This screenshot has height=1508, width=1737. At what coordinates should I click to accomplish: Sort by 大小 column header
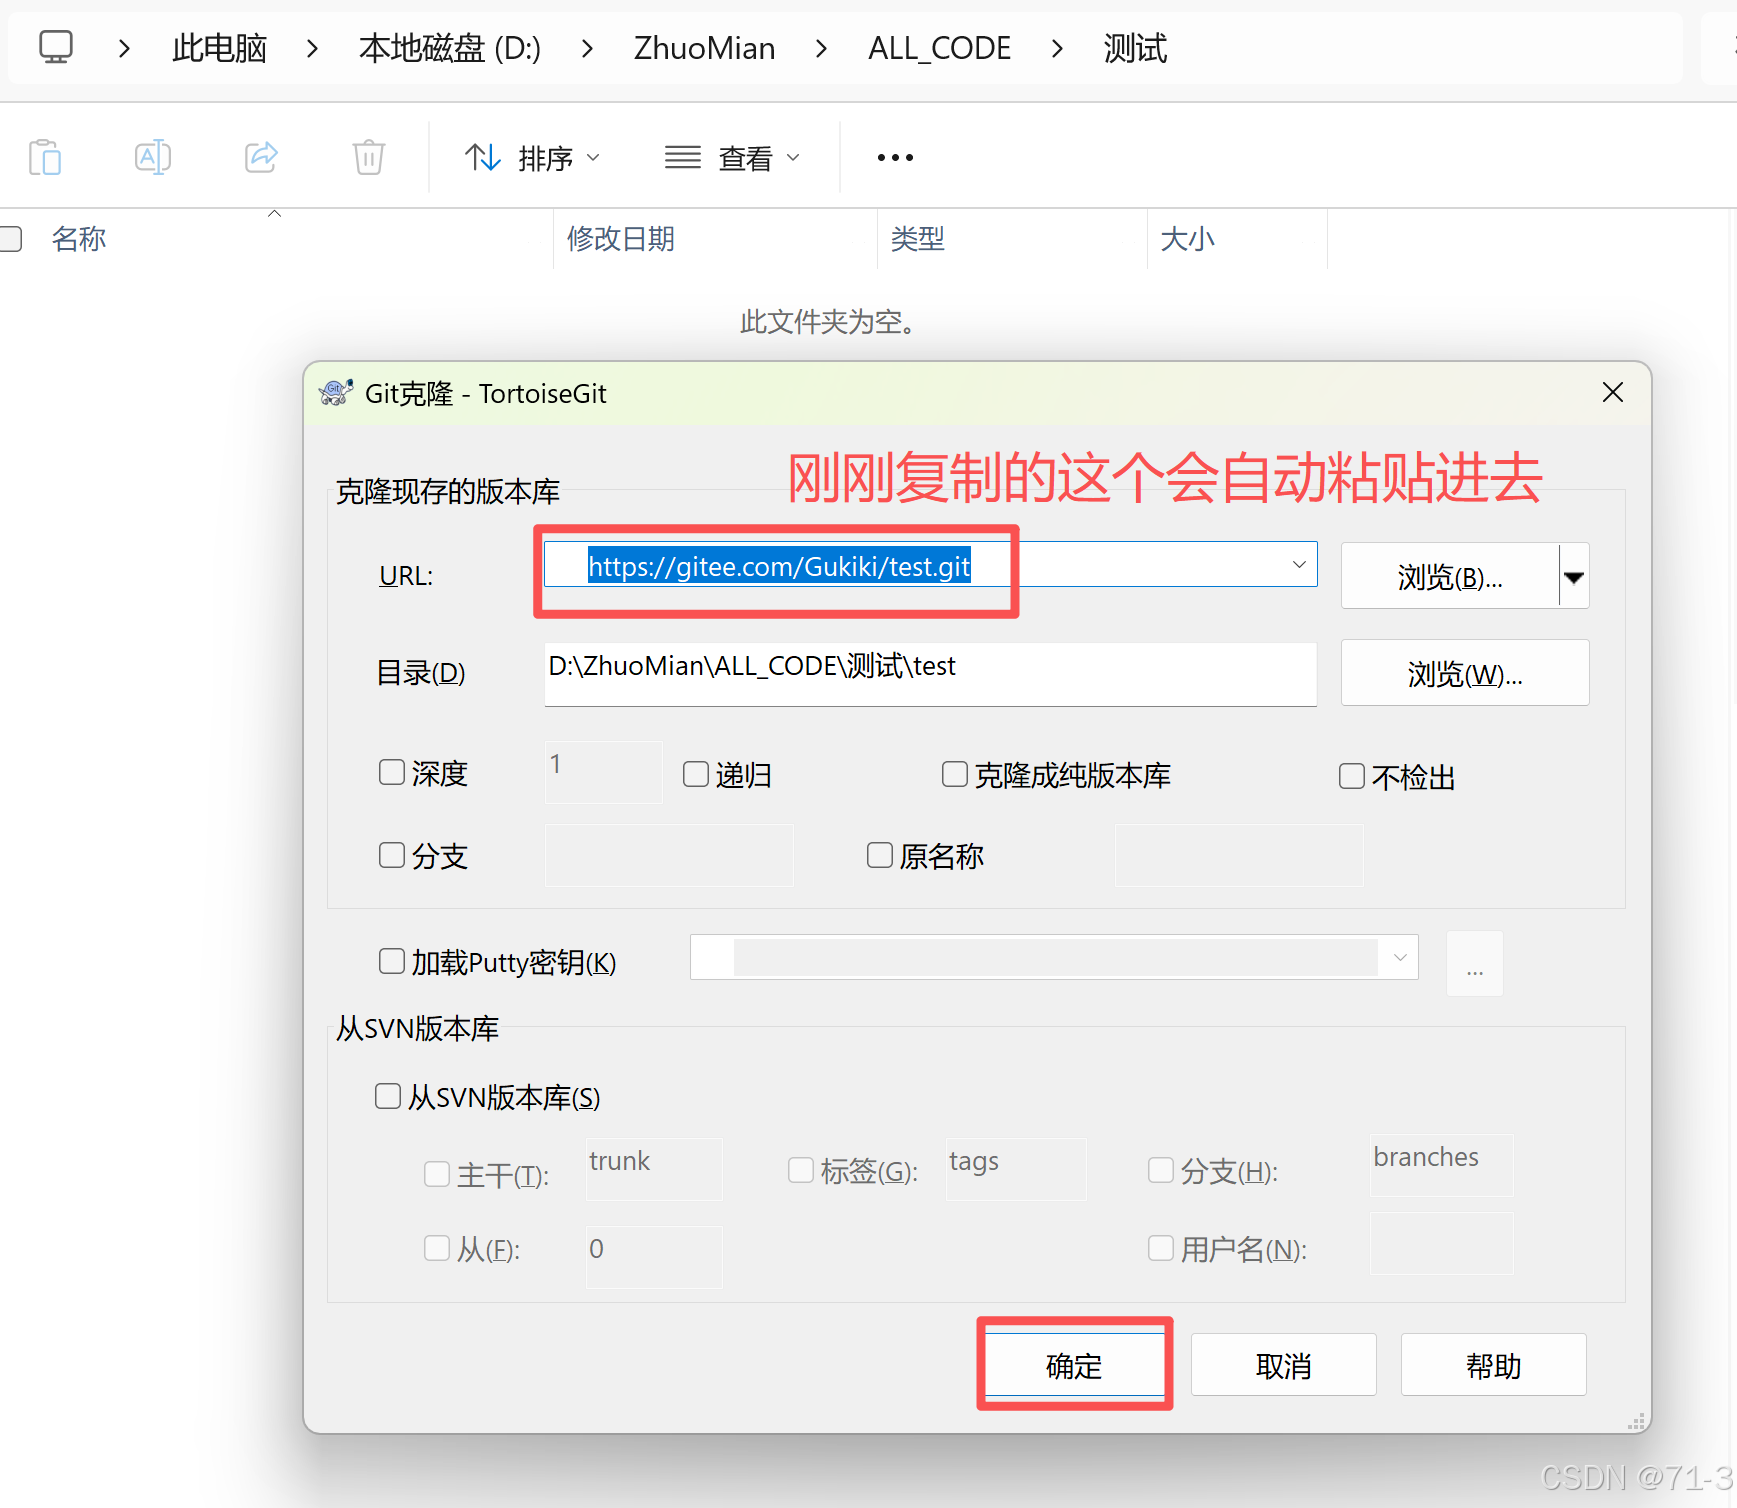point(1187,239)
